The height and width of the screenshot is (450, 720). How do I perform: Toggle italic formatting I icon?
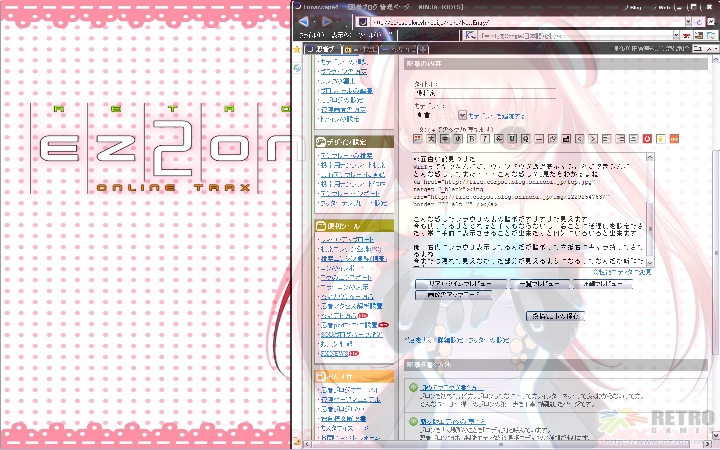(485, 138)
